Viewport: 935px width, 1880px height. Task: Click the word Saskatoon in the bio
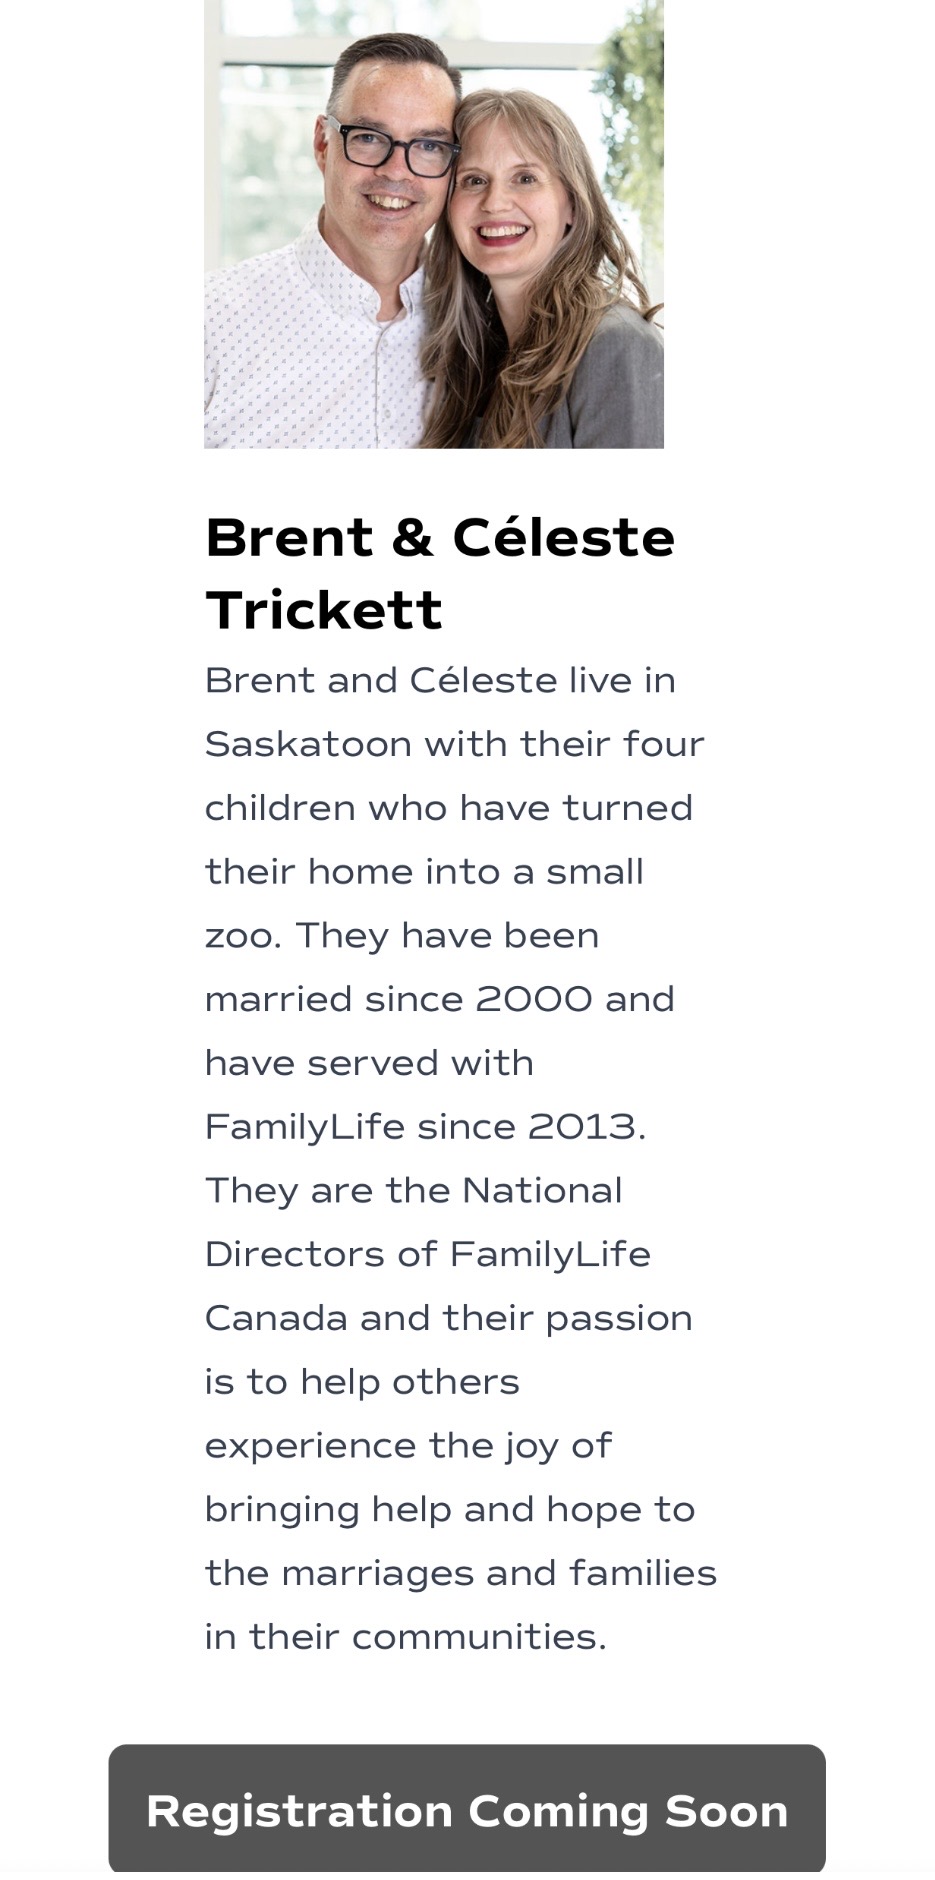[x=308, y=744]
